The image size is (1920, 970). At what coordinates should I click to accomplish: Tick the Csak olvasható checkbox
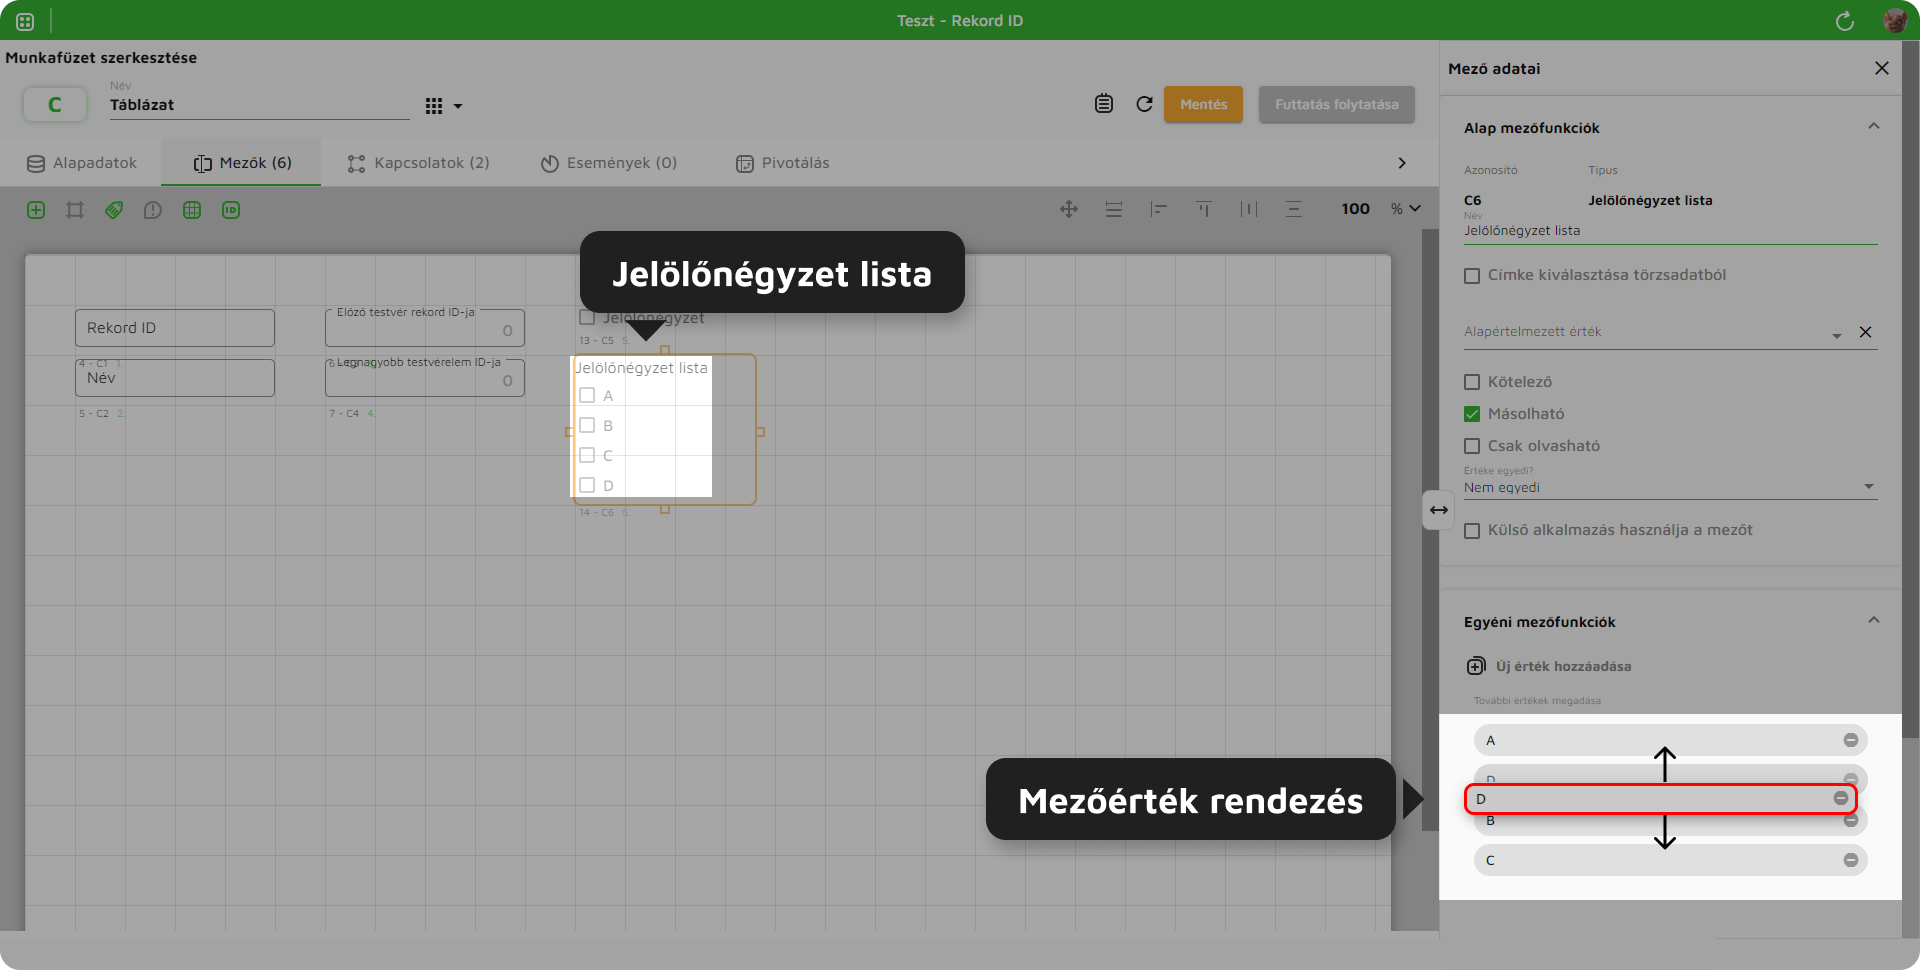coord(1472,446)
